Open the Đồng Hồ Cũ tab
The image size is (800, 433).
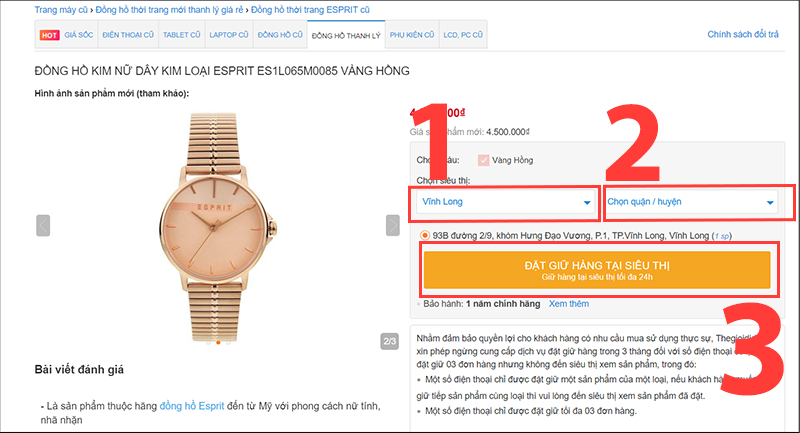click(280, 35)
